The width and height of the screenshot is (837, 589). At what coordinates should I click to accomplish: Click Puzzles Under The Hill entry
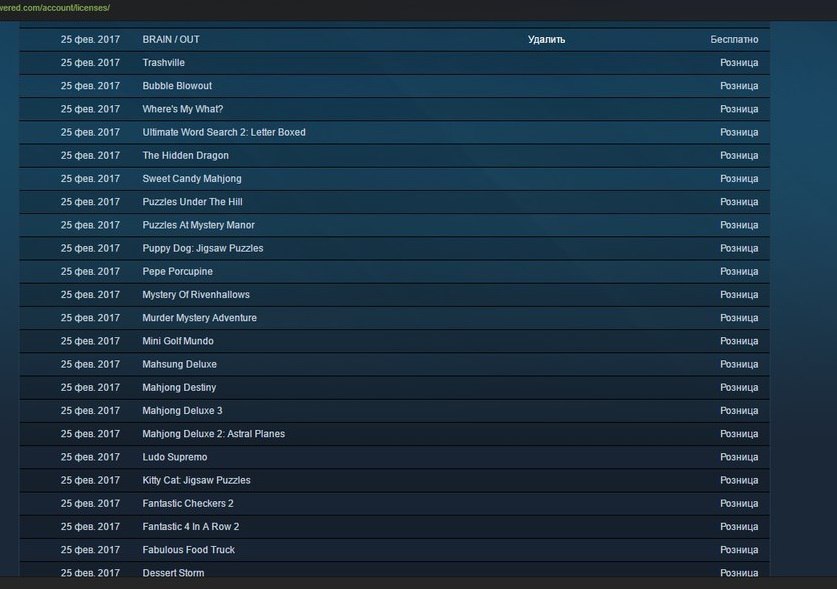192,202
